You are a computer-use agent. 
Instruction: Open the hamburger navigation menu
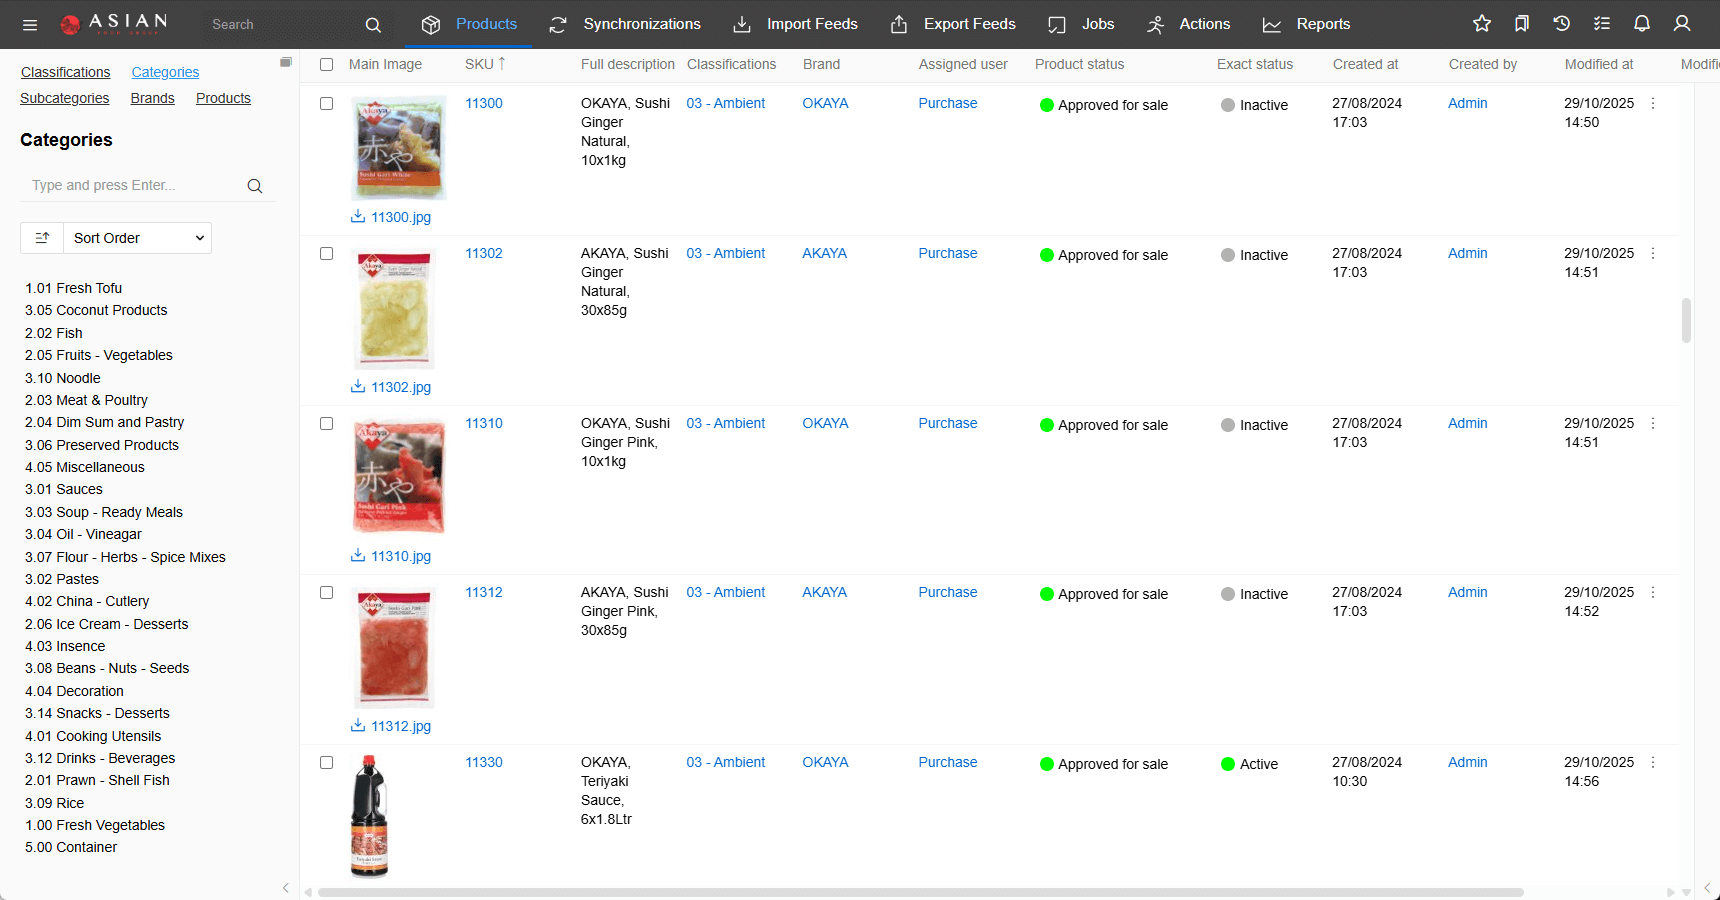[30, 24]
